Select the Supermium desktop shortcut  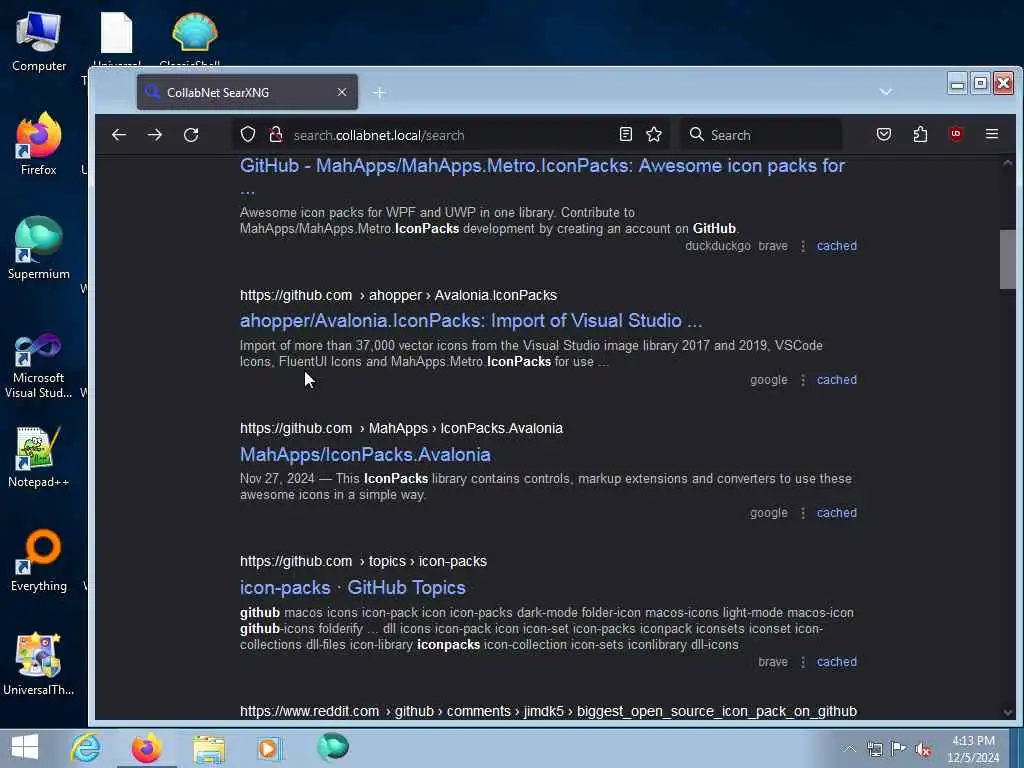pos(39,248)
